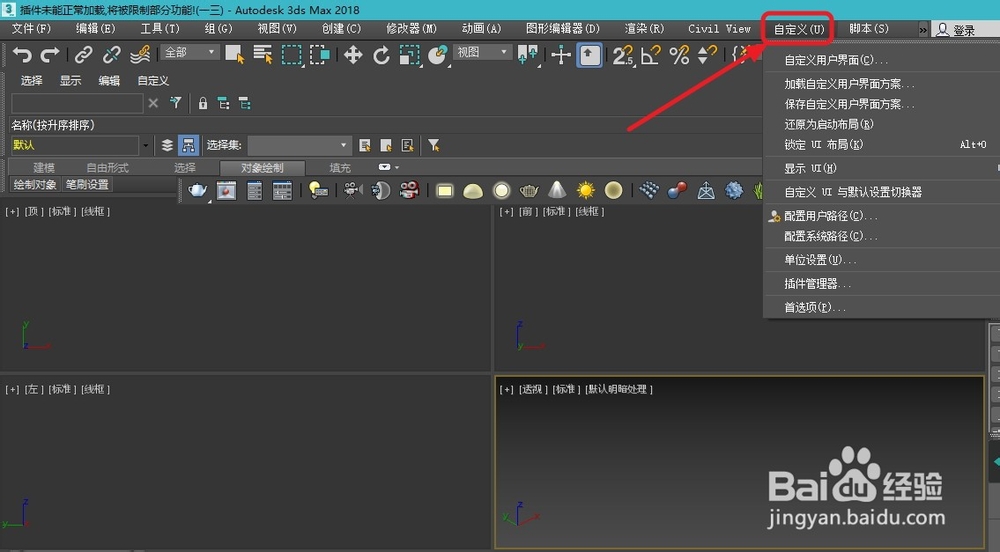Click the red-blue molecule spheres icon
Viewport: 1000px width, 552px height.
pos(677,191)
